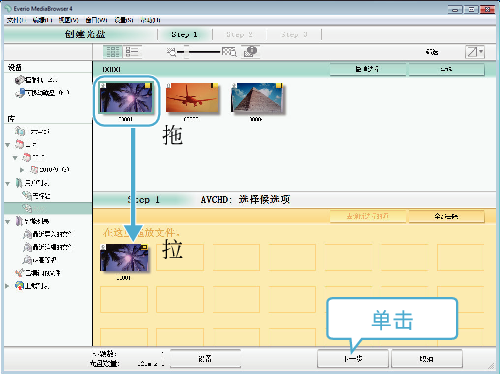500x374 pixels.
Task: Open the first menu in the menu bar
Action: pos(15,20)
